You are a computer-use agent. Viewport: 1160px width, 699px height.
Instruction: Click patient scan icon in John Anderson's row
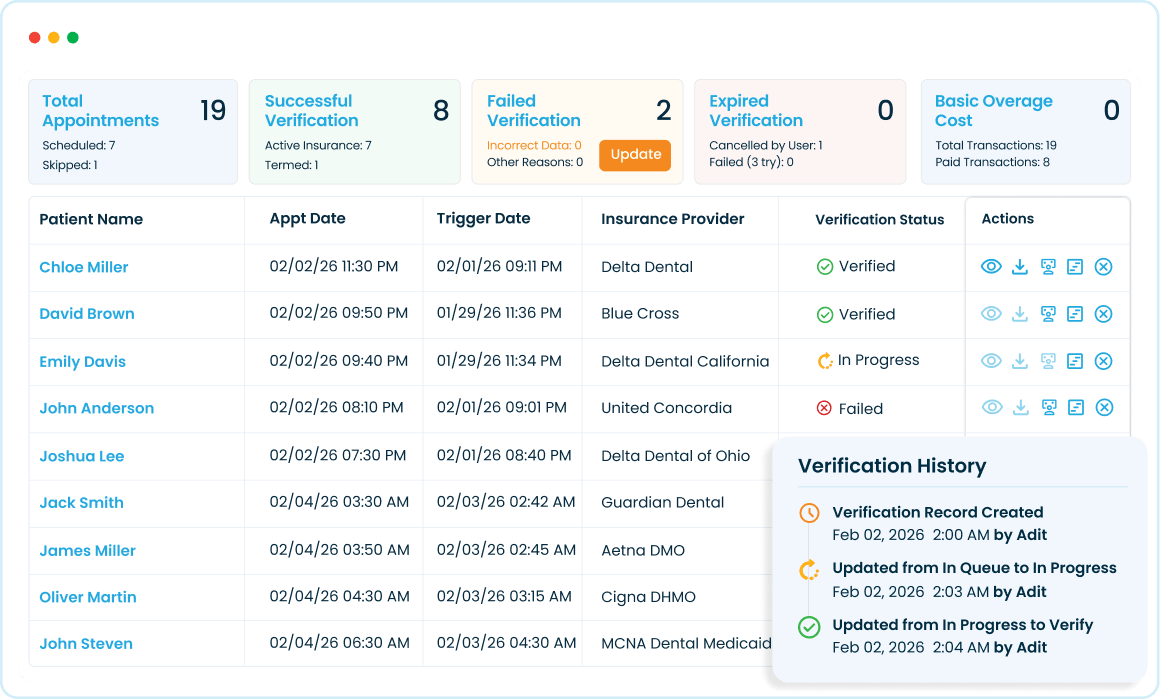1049,408
